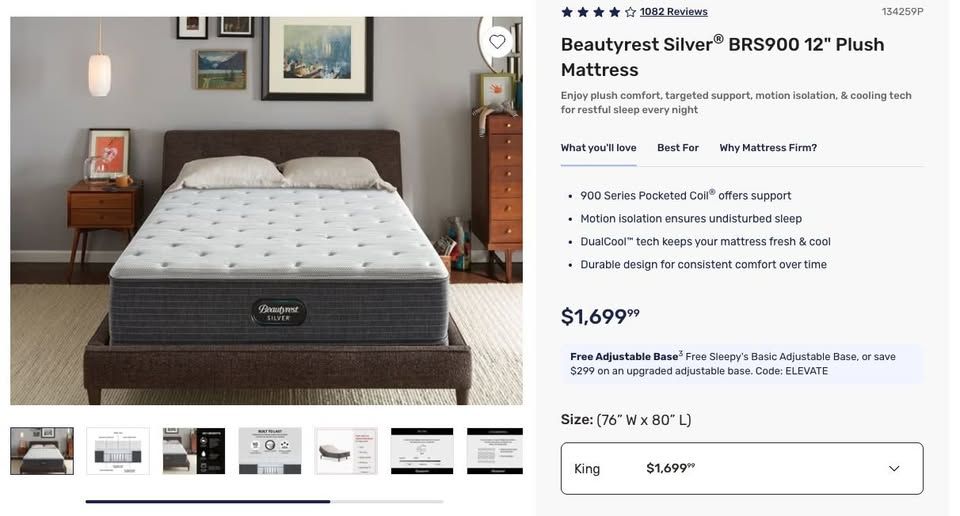Click the Beautyrest Silver product title
Screen dimensions: 960x516
point(722,57)
